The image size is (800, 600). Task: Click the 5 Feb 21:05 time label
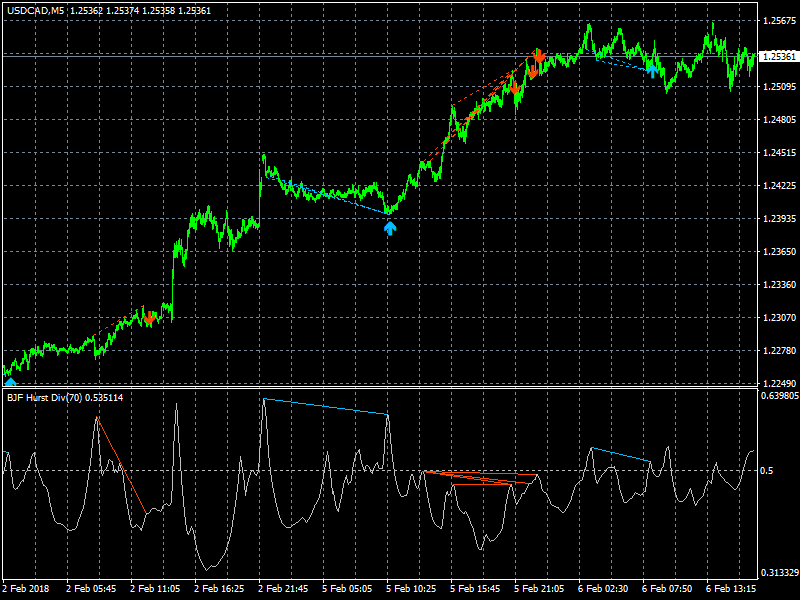pyautogui.click(x=539, y=589)
